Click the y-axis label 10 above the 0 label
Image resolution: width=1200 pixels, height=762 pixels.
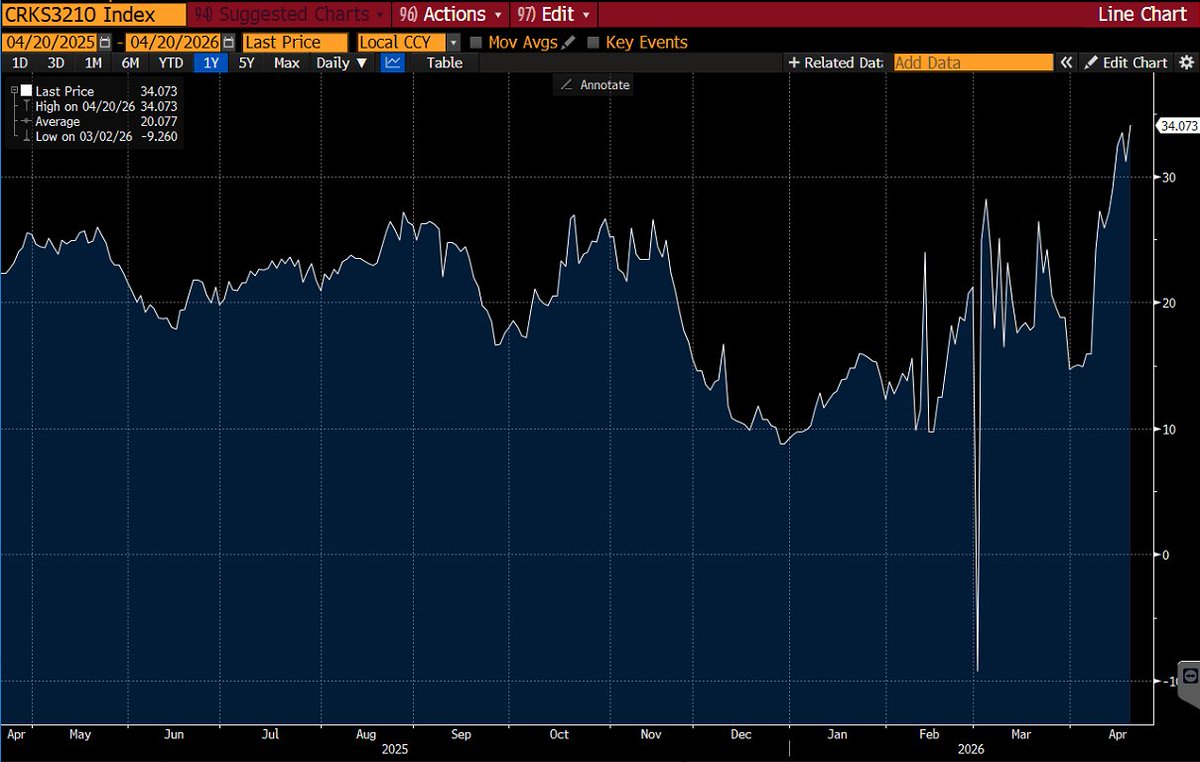(x=1168, y=429)
